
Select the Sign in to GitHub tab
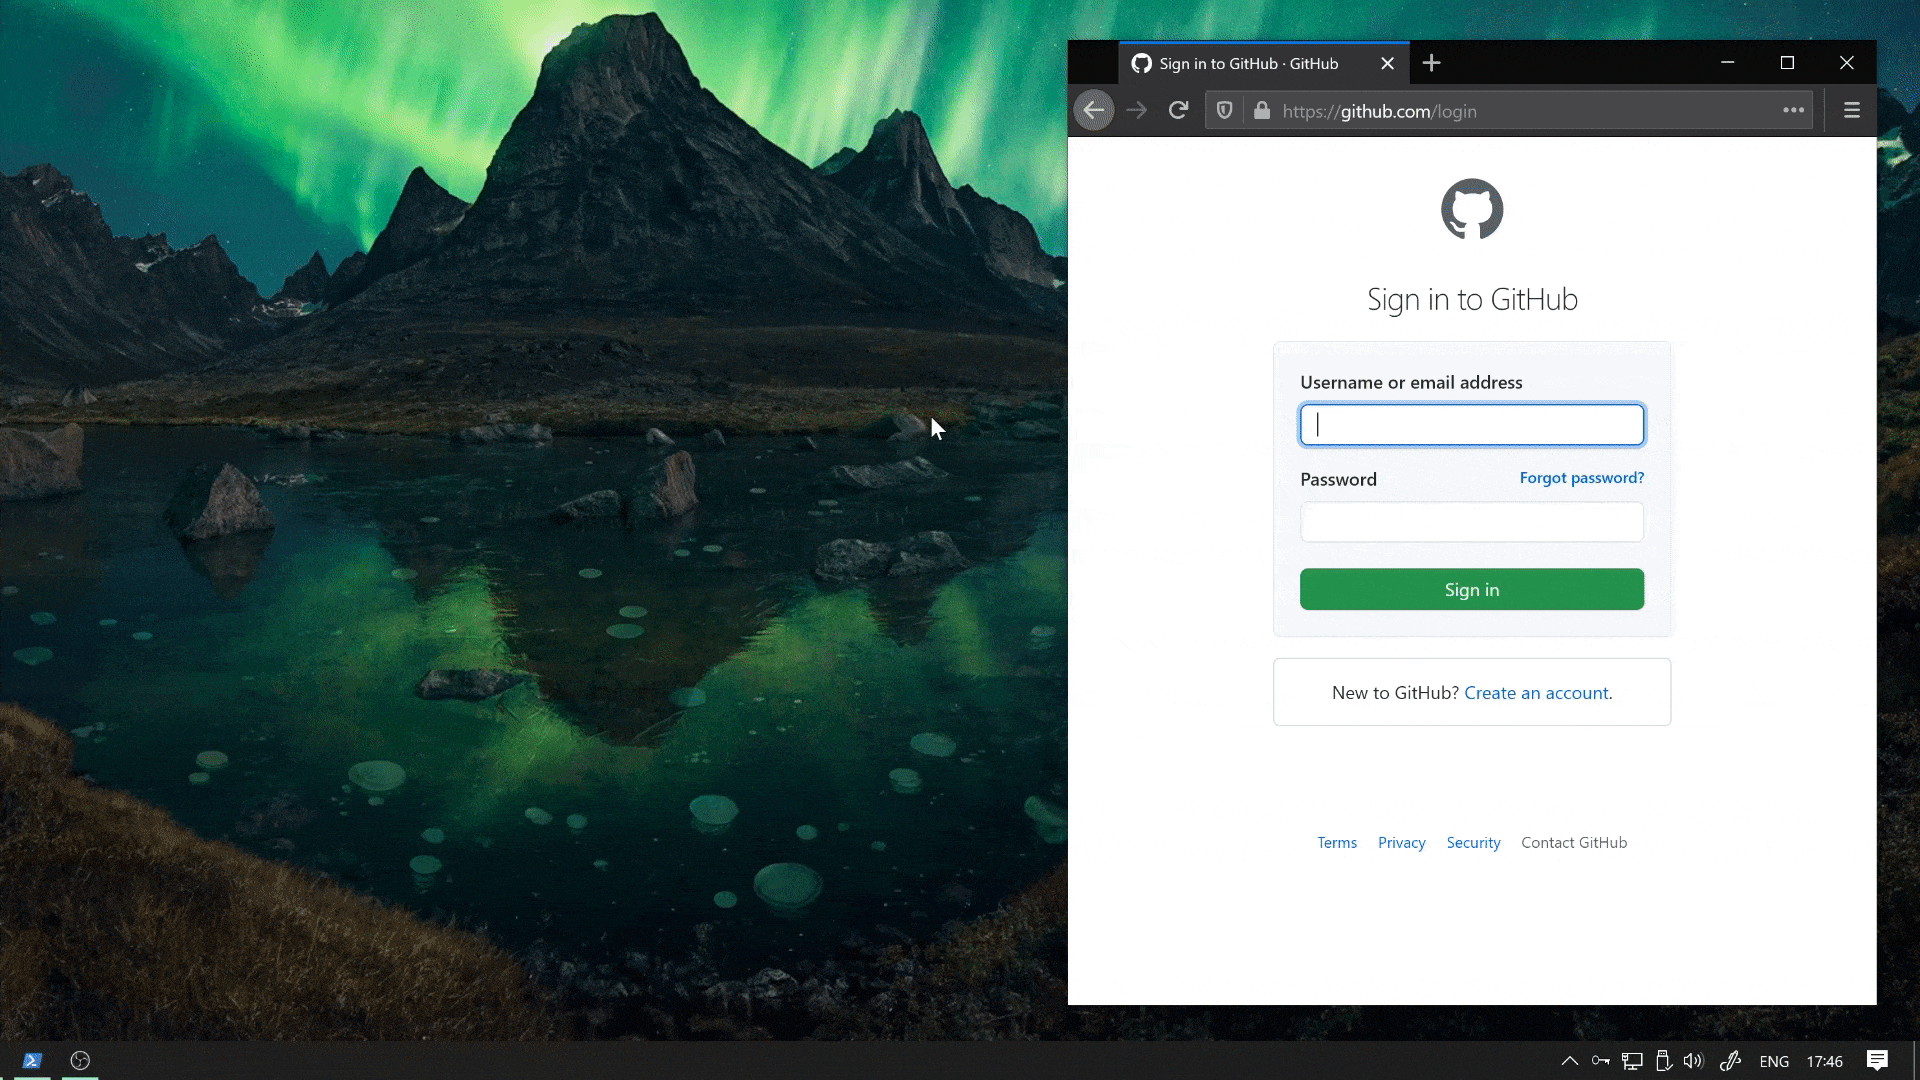pyautogui.click(x=1248, y=63)
